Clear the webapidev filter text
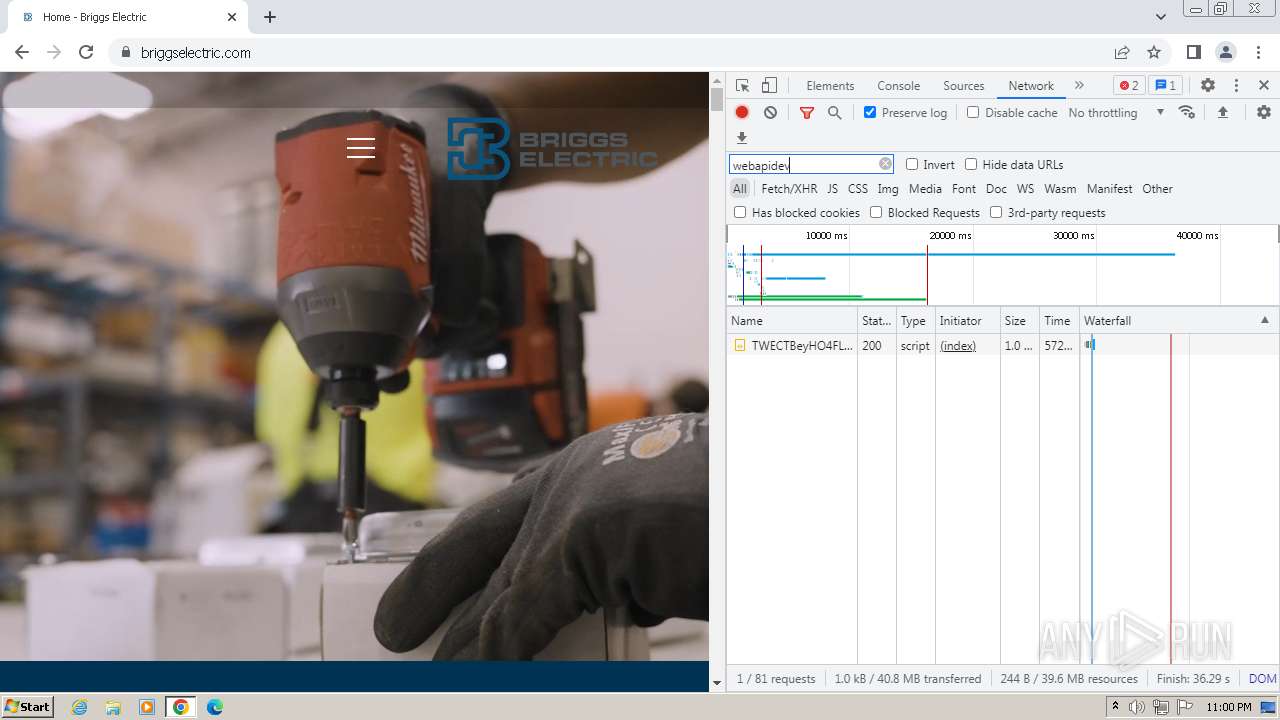 click(885, 164)
